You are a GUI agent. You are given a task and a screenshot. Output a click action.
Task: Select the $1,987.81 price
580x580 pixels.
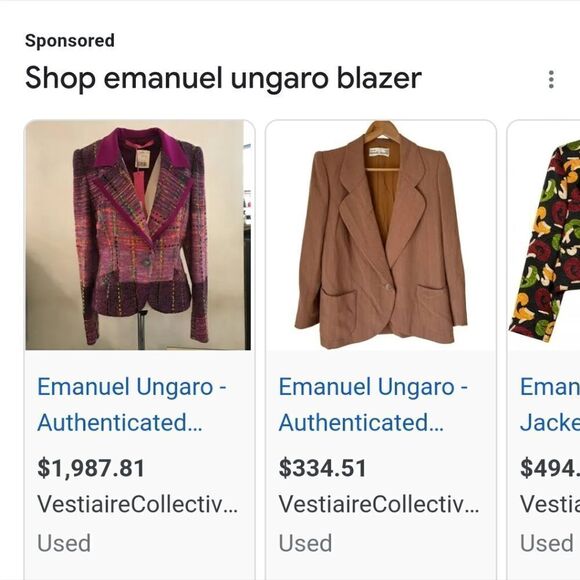coord(91,468)
